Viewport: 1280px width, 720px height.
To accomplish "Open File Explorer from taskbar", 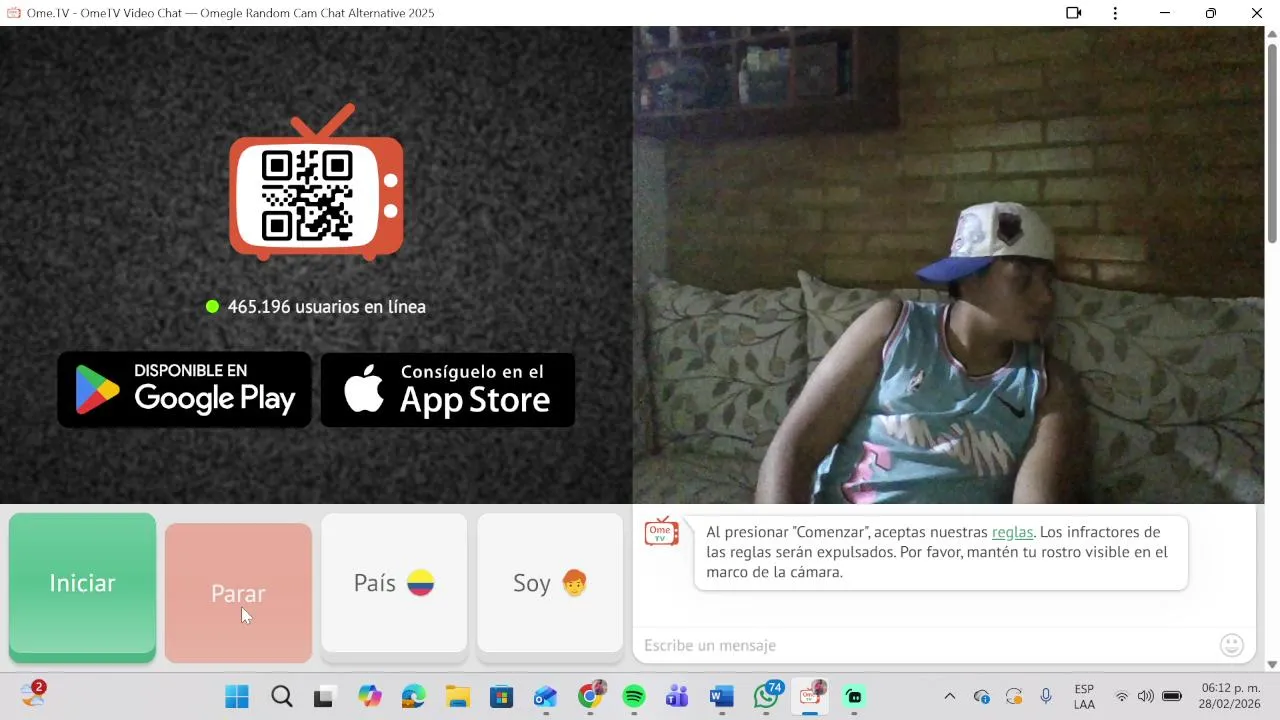I will (x=458, y=697).
